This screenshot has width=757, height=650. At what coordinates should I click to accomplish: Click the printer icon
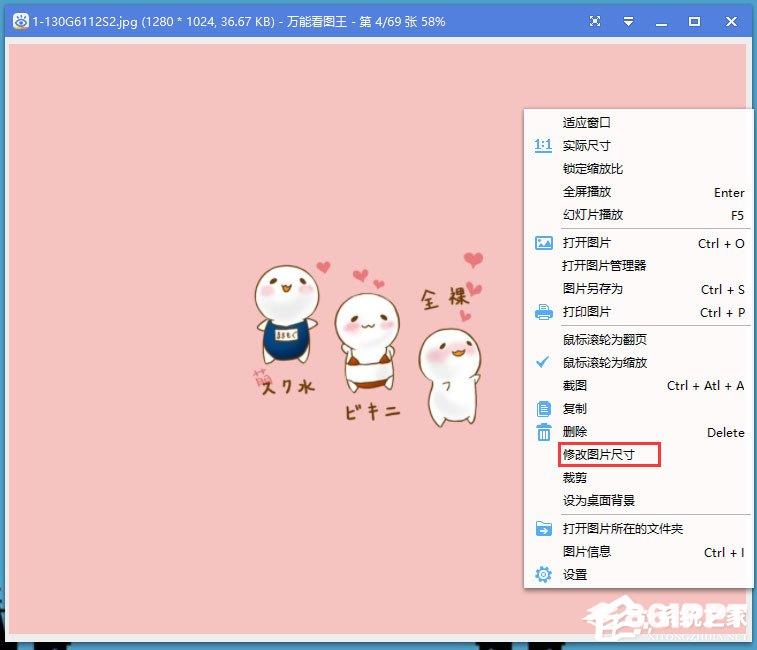tap(544, 312)
